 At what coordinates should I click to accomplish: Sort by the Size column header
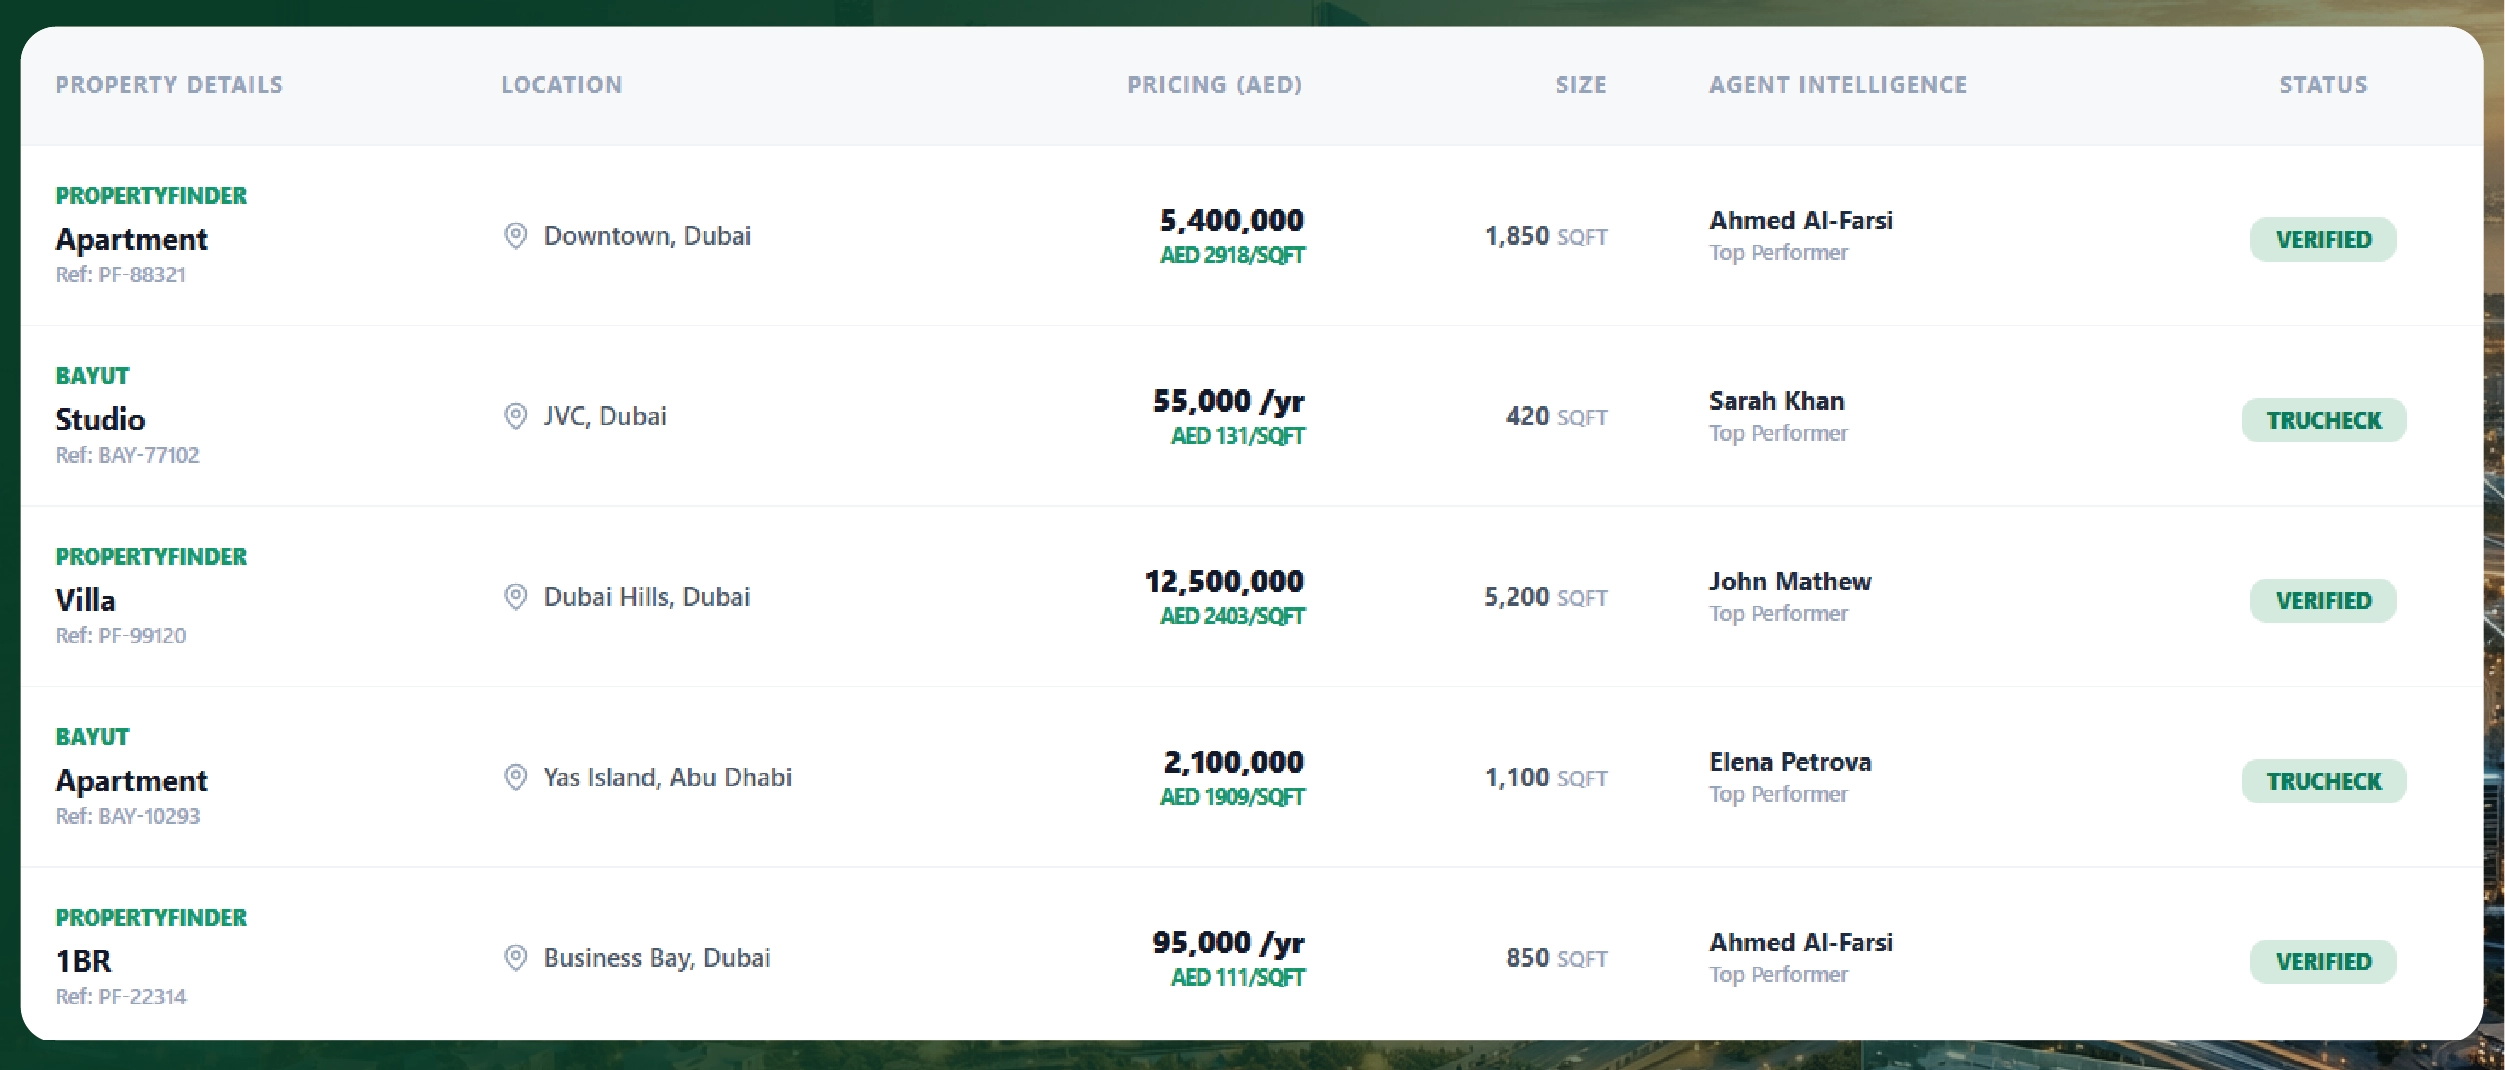[1580, 85]
